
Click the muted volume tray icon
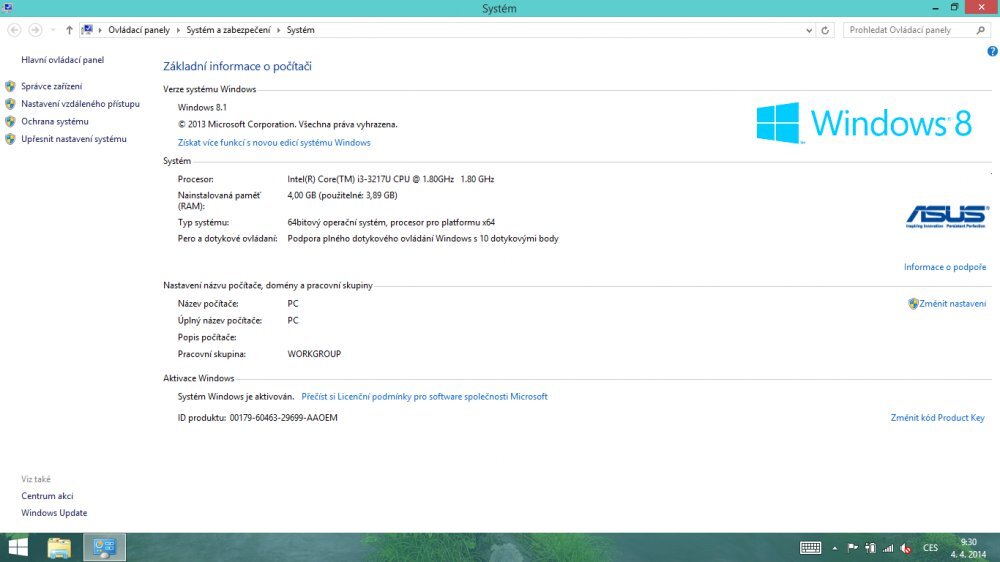click(x=906, y=548)
